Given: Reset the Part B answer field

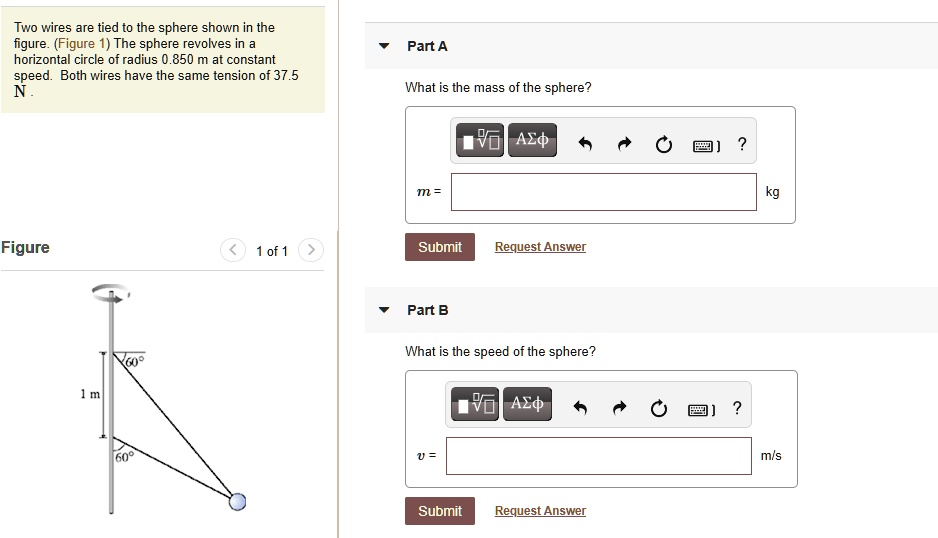Looking at the screenshot, I should 658,409.
